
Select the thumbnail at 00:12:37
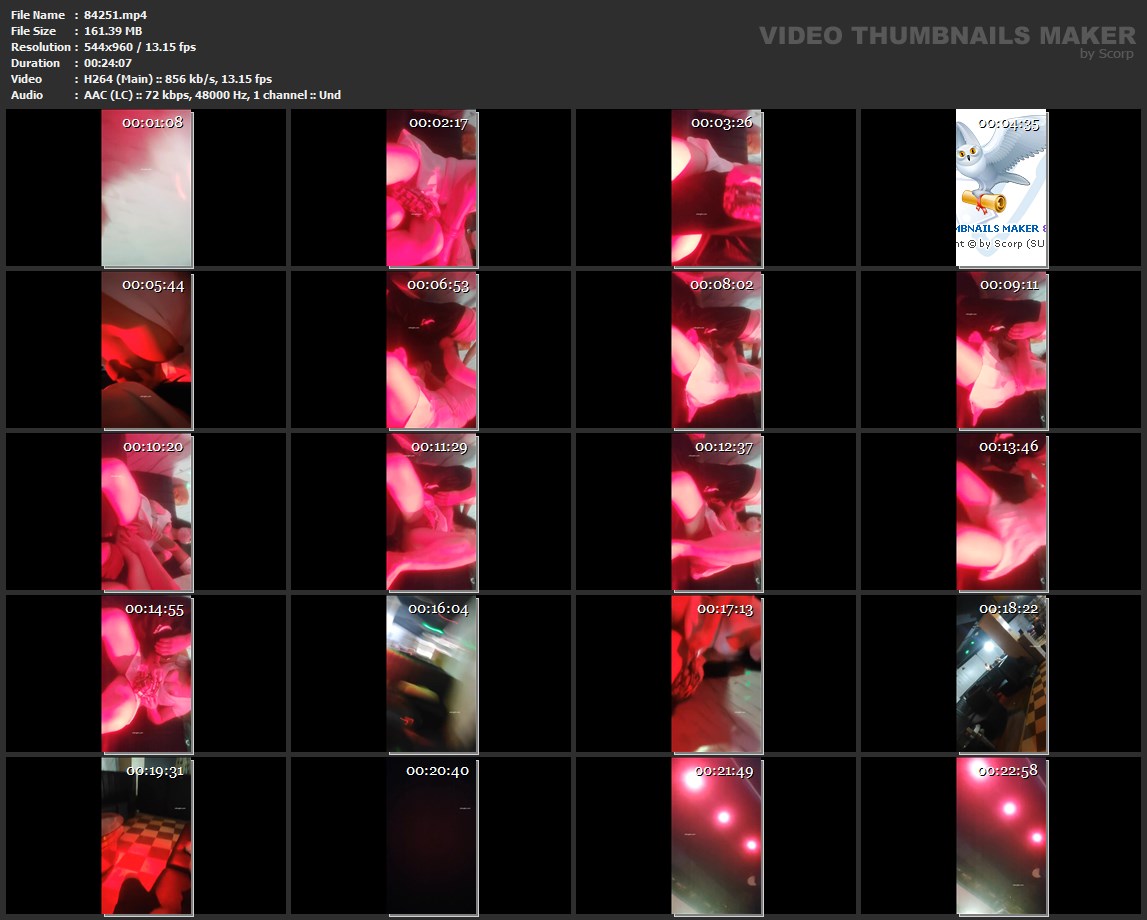716,512
